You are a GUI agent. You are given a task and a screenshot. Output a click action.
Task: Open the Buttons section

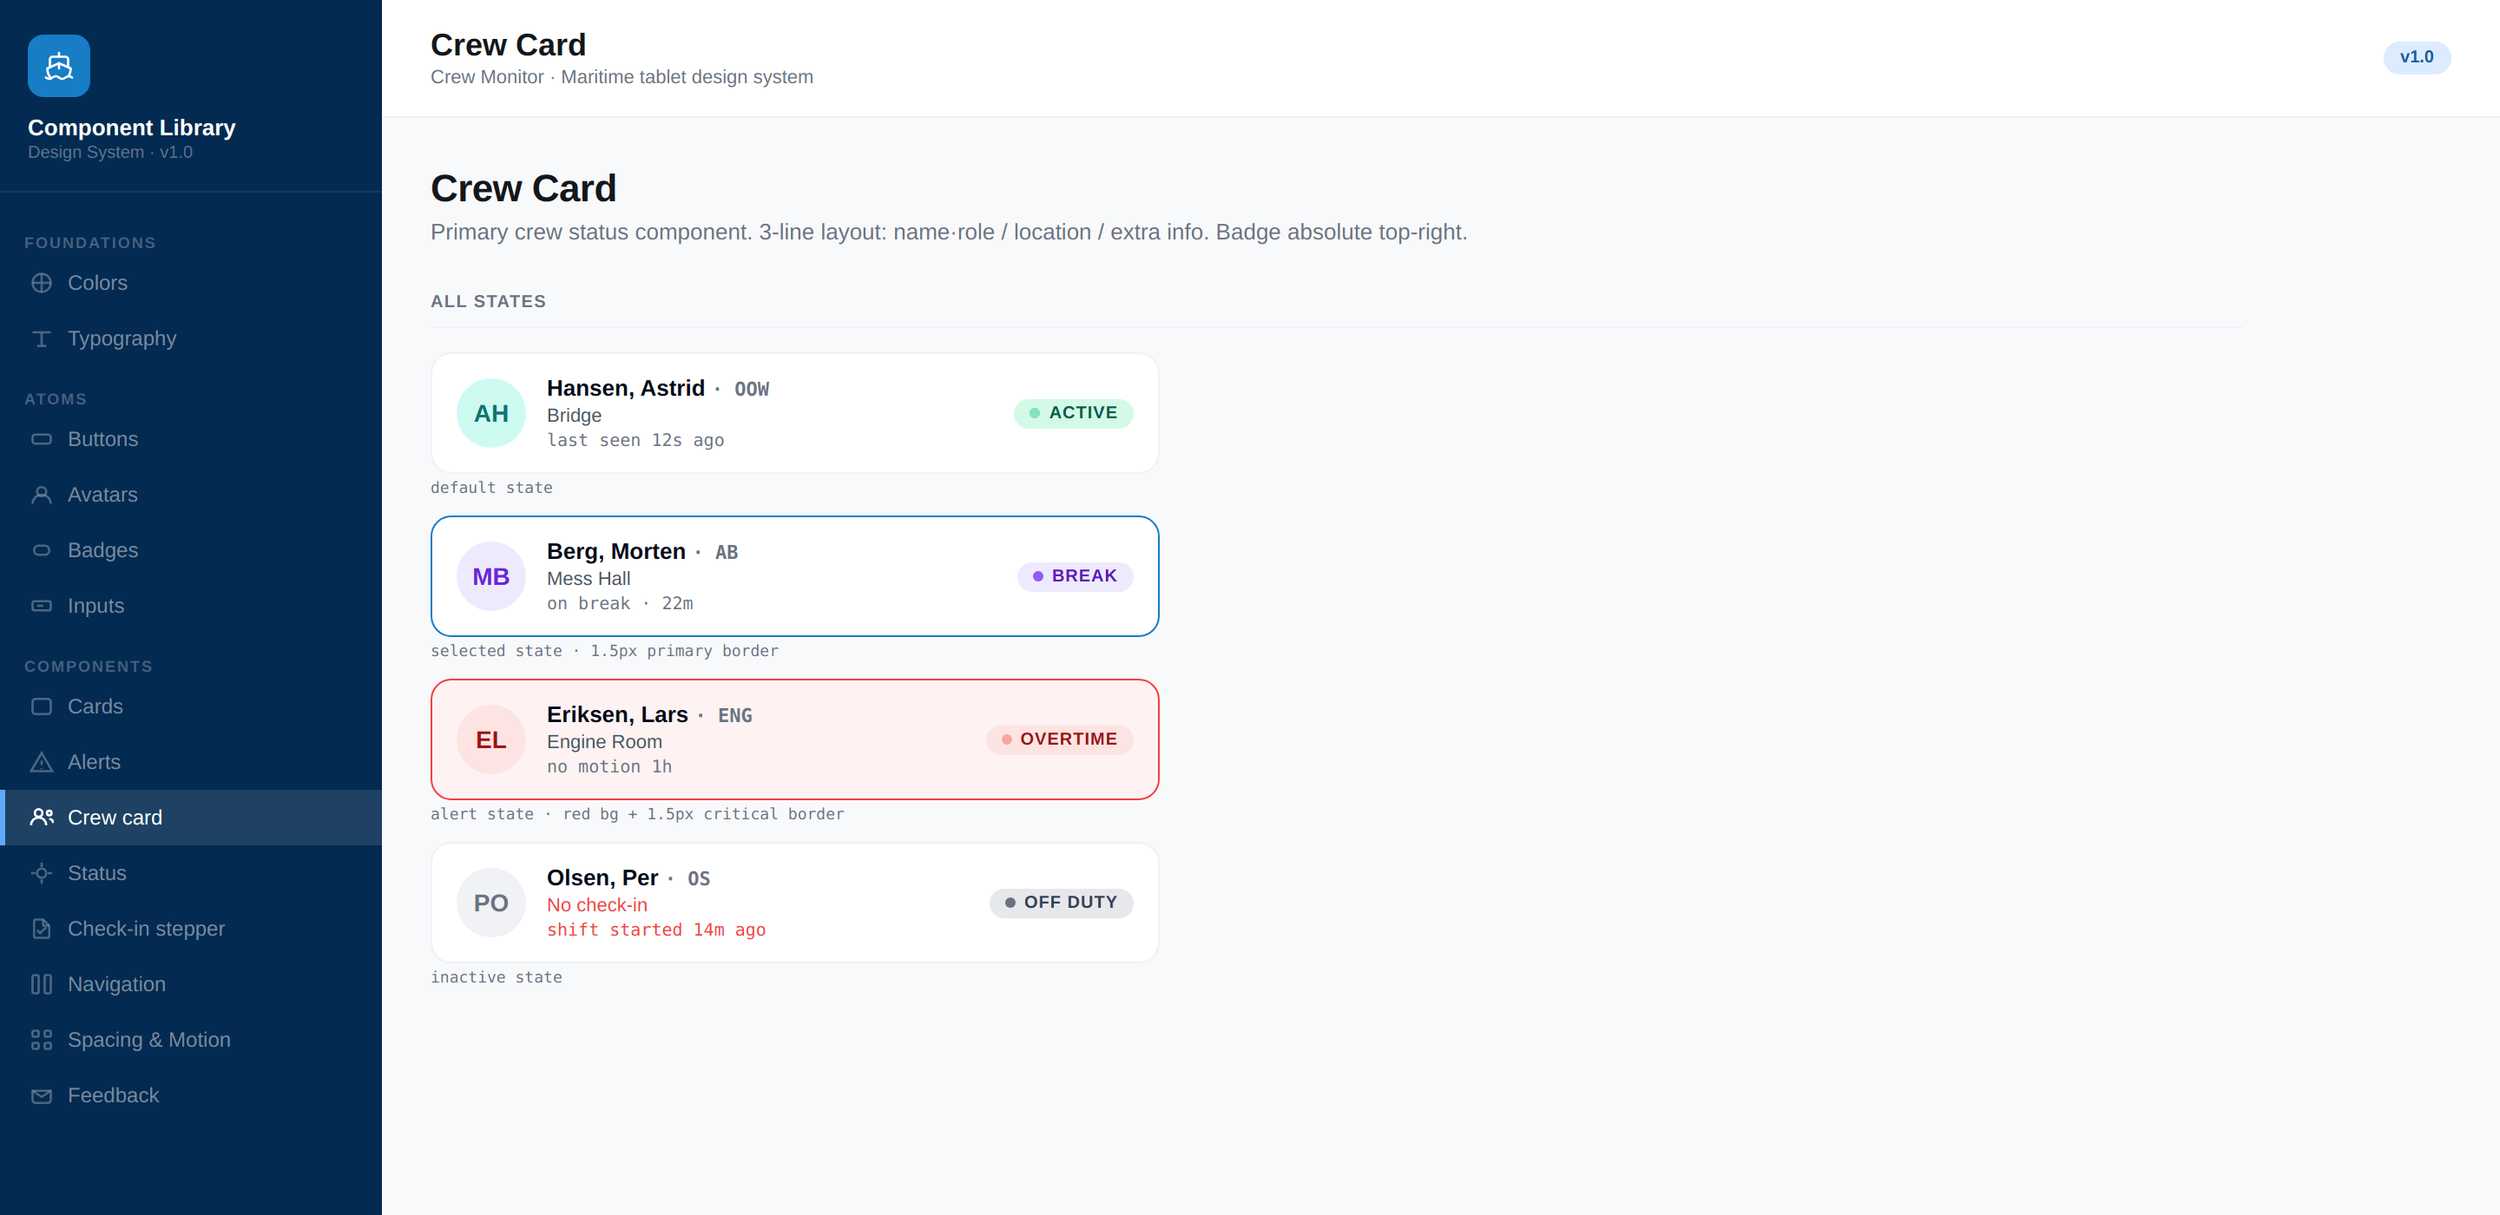191,439
